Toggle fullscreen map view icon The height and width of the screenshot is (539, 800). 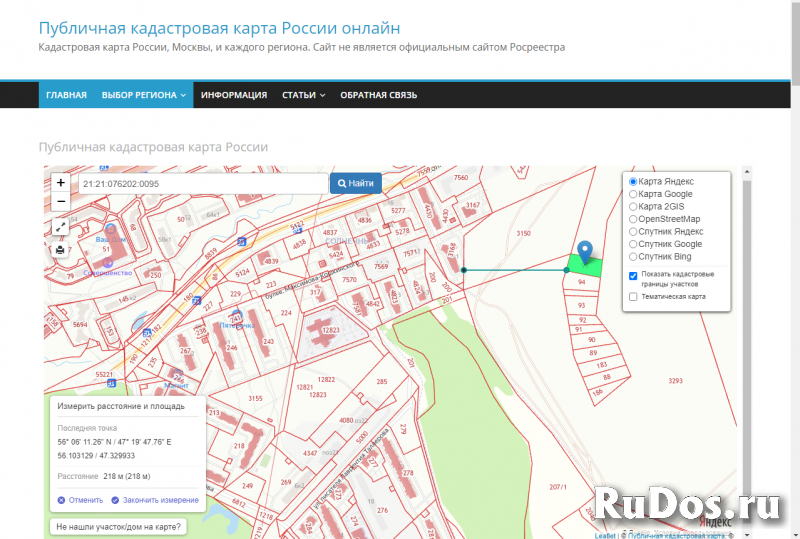pos(60,227)
